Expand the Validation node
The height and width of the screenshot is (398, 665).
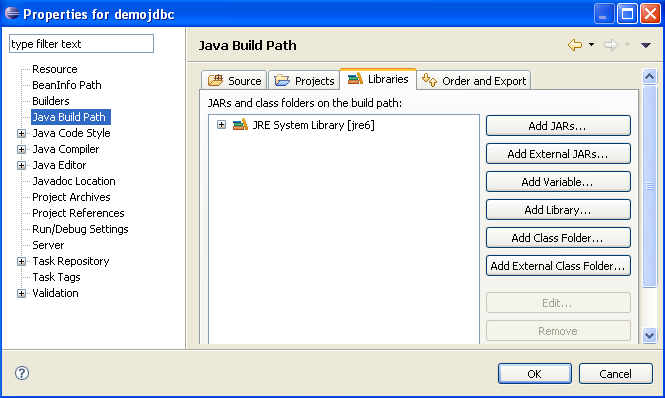[x=21, y=293]
